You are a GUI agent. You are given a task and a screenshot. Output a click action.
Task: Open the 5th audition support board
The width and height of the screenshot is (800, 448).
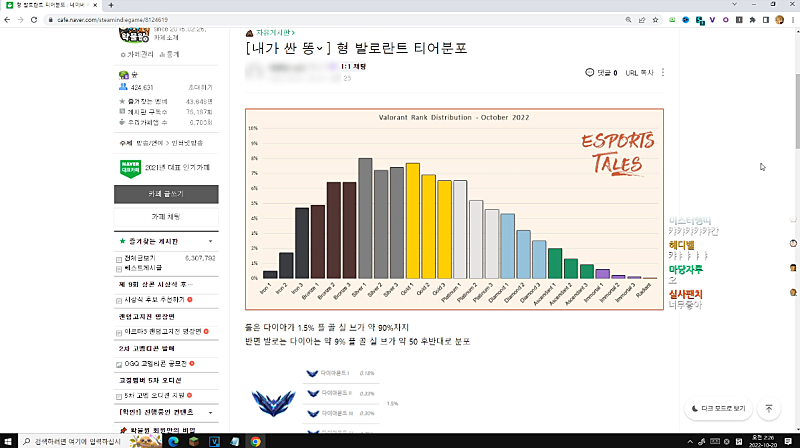(x=155, y=395)
